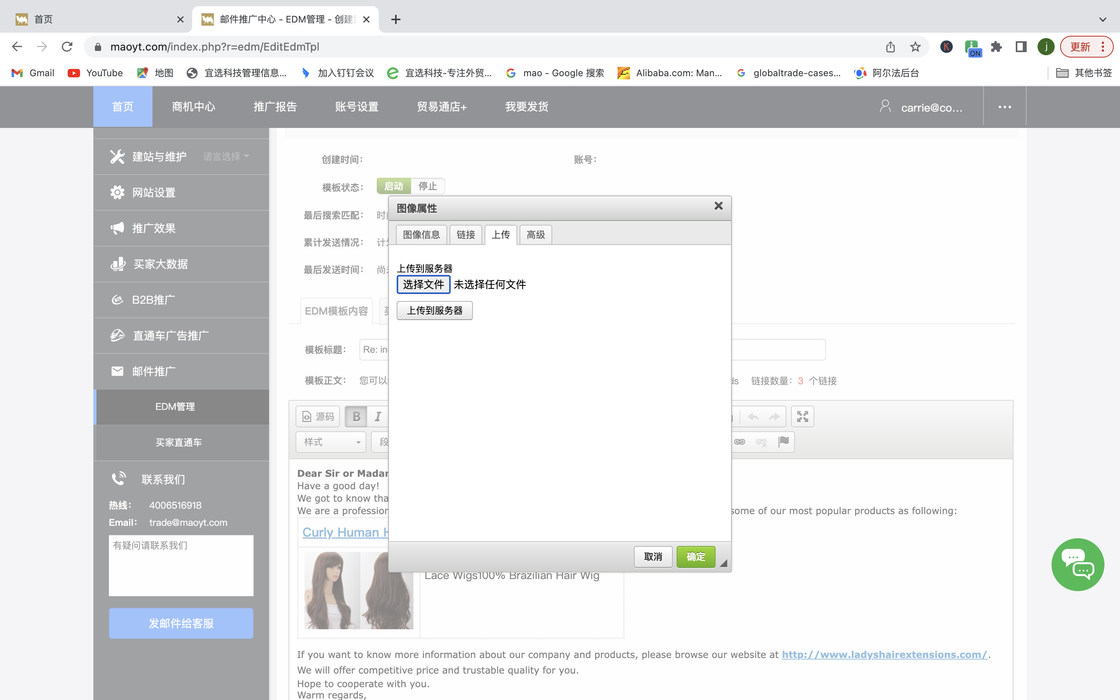Click the contact message text box
This screenshot has height=700, width=1120.
point(181,565)
